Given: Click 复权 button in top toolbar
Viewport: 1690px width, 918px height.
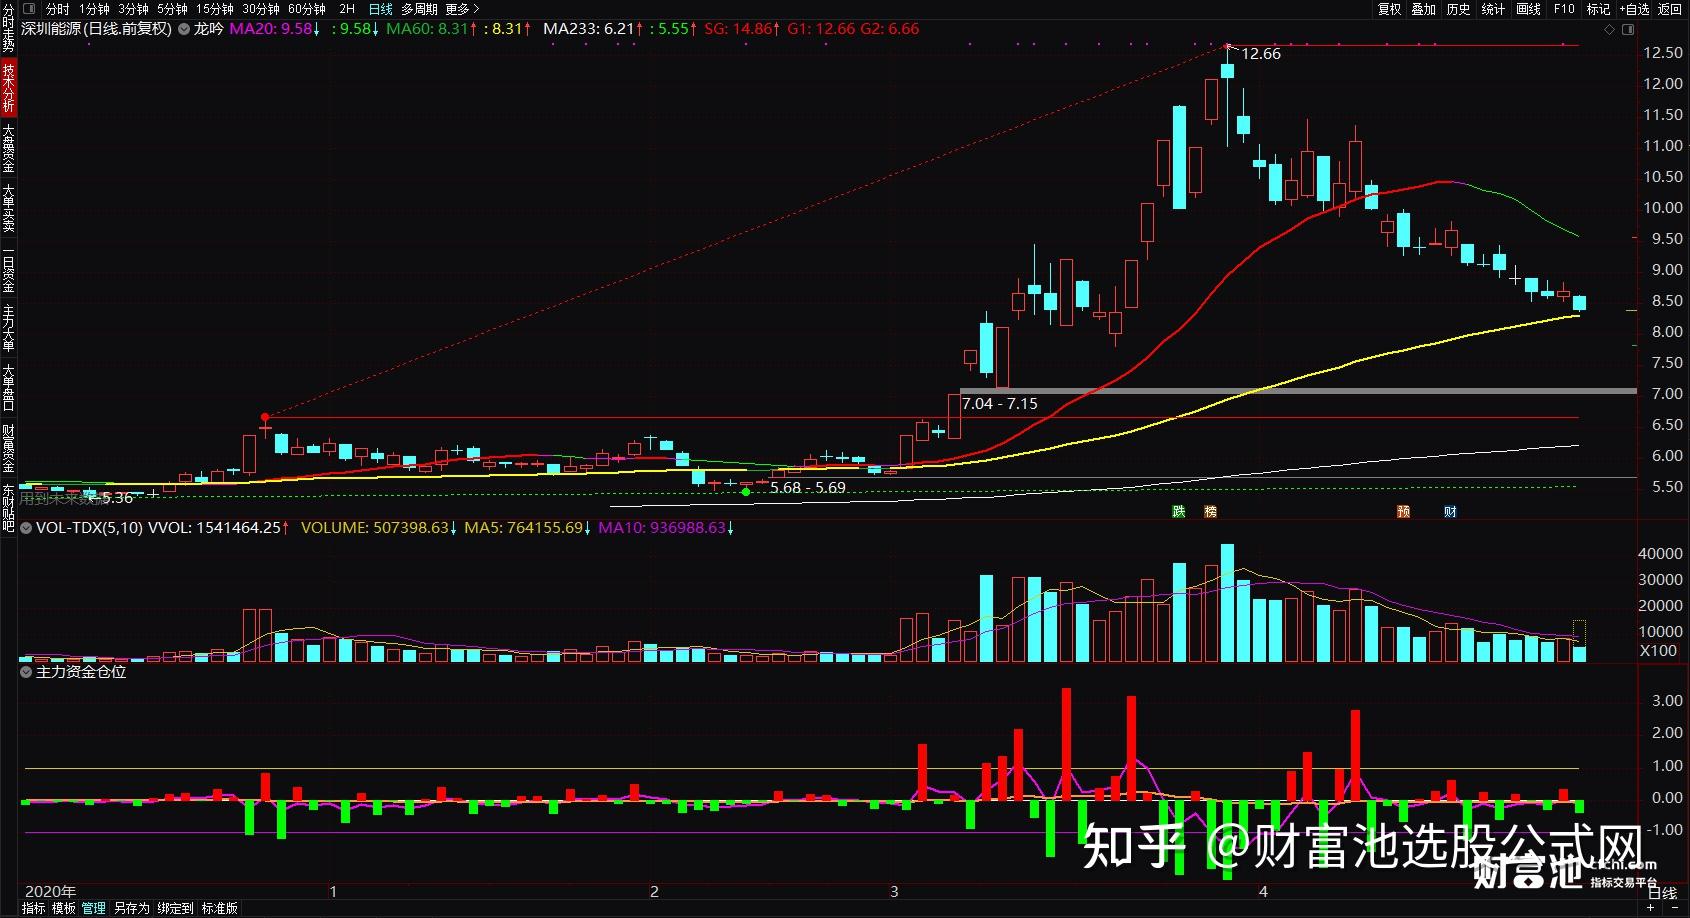Looking at the screenshot, I should pos(1390,9).
